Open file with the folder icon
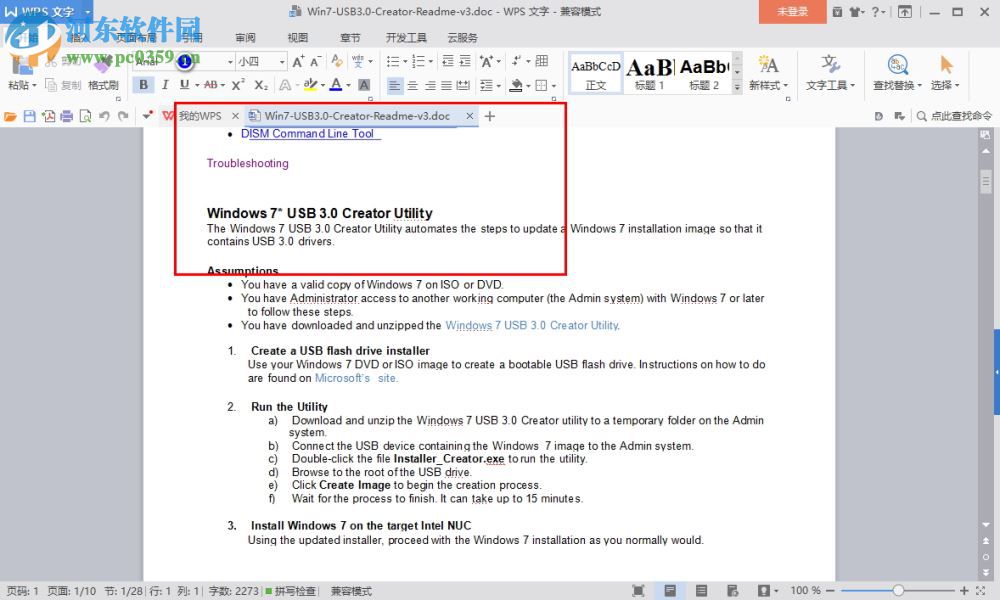 [x=10, y=116]
